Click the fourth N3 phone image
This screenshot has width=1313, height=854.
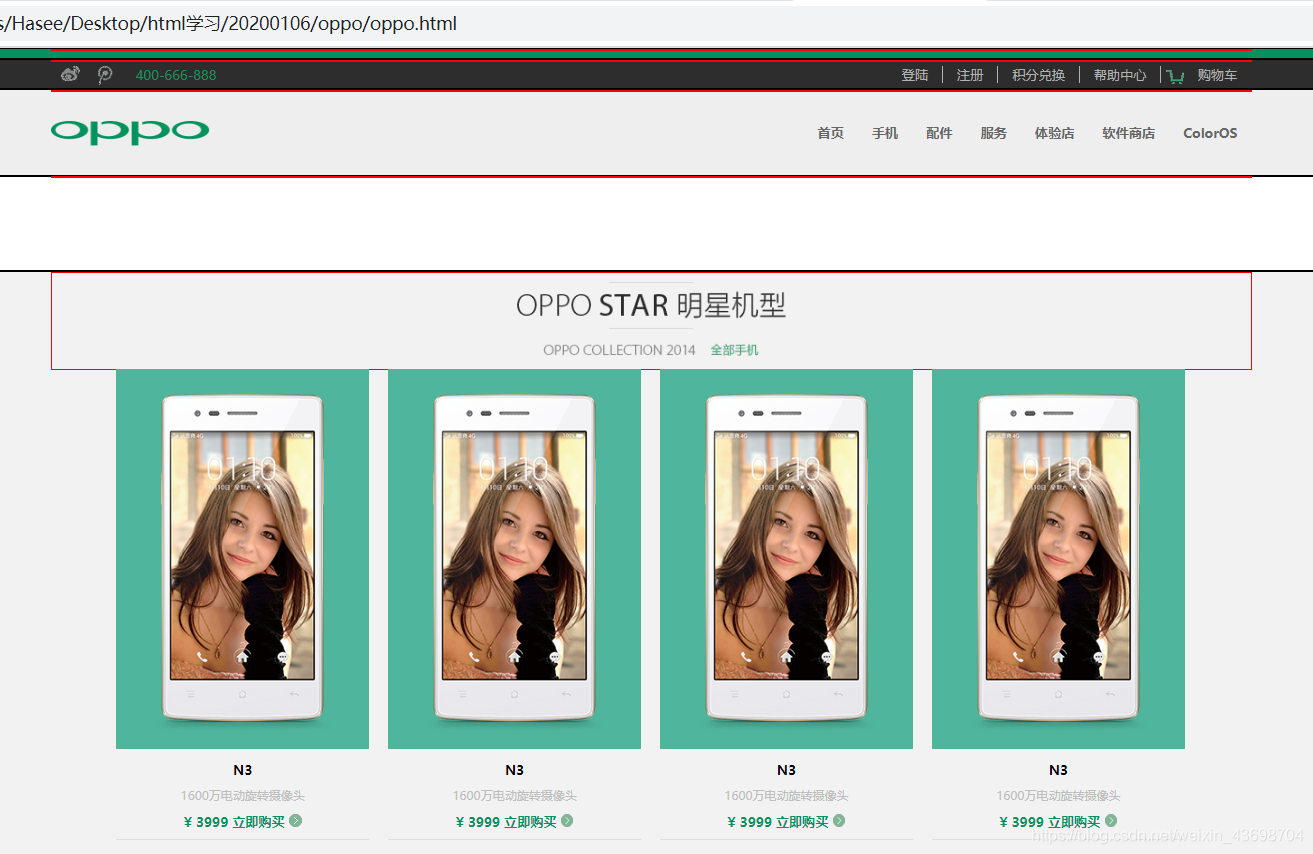[1058, 559]
